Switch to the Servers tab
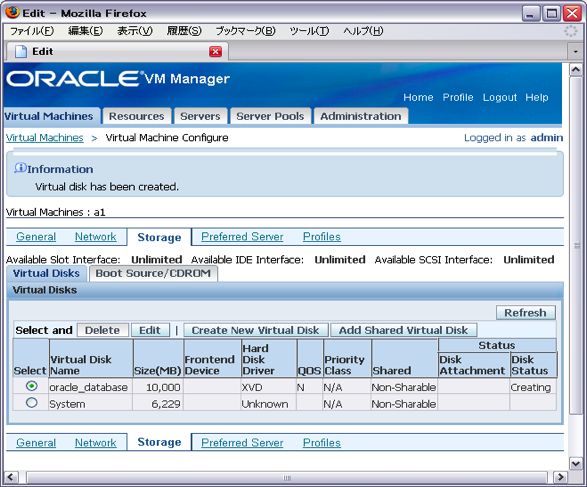This screenshot has width=587, height=487. coord(200,116)
